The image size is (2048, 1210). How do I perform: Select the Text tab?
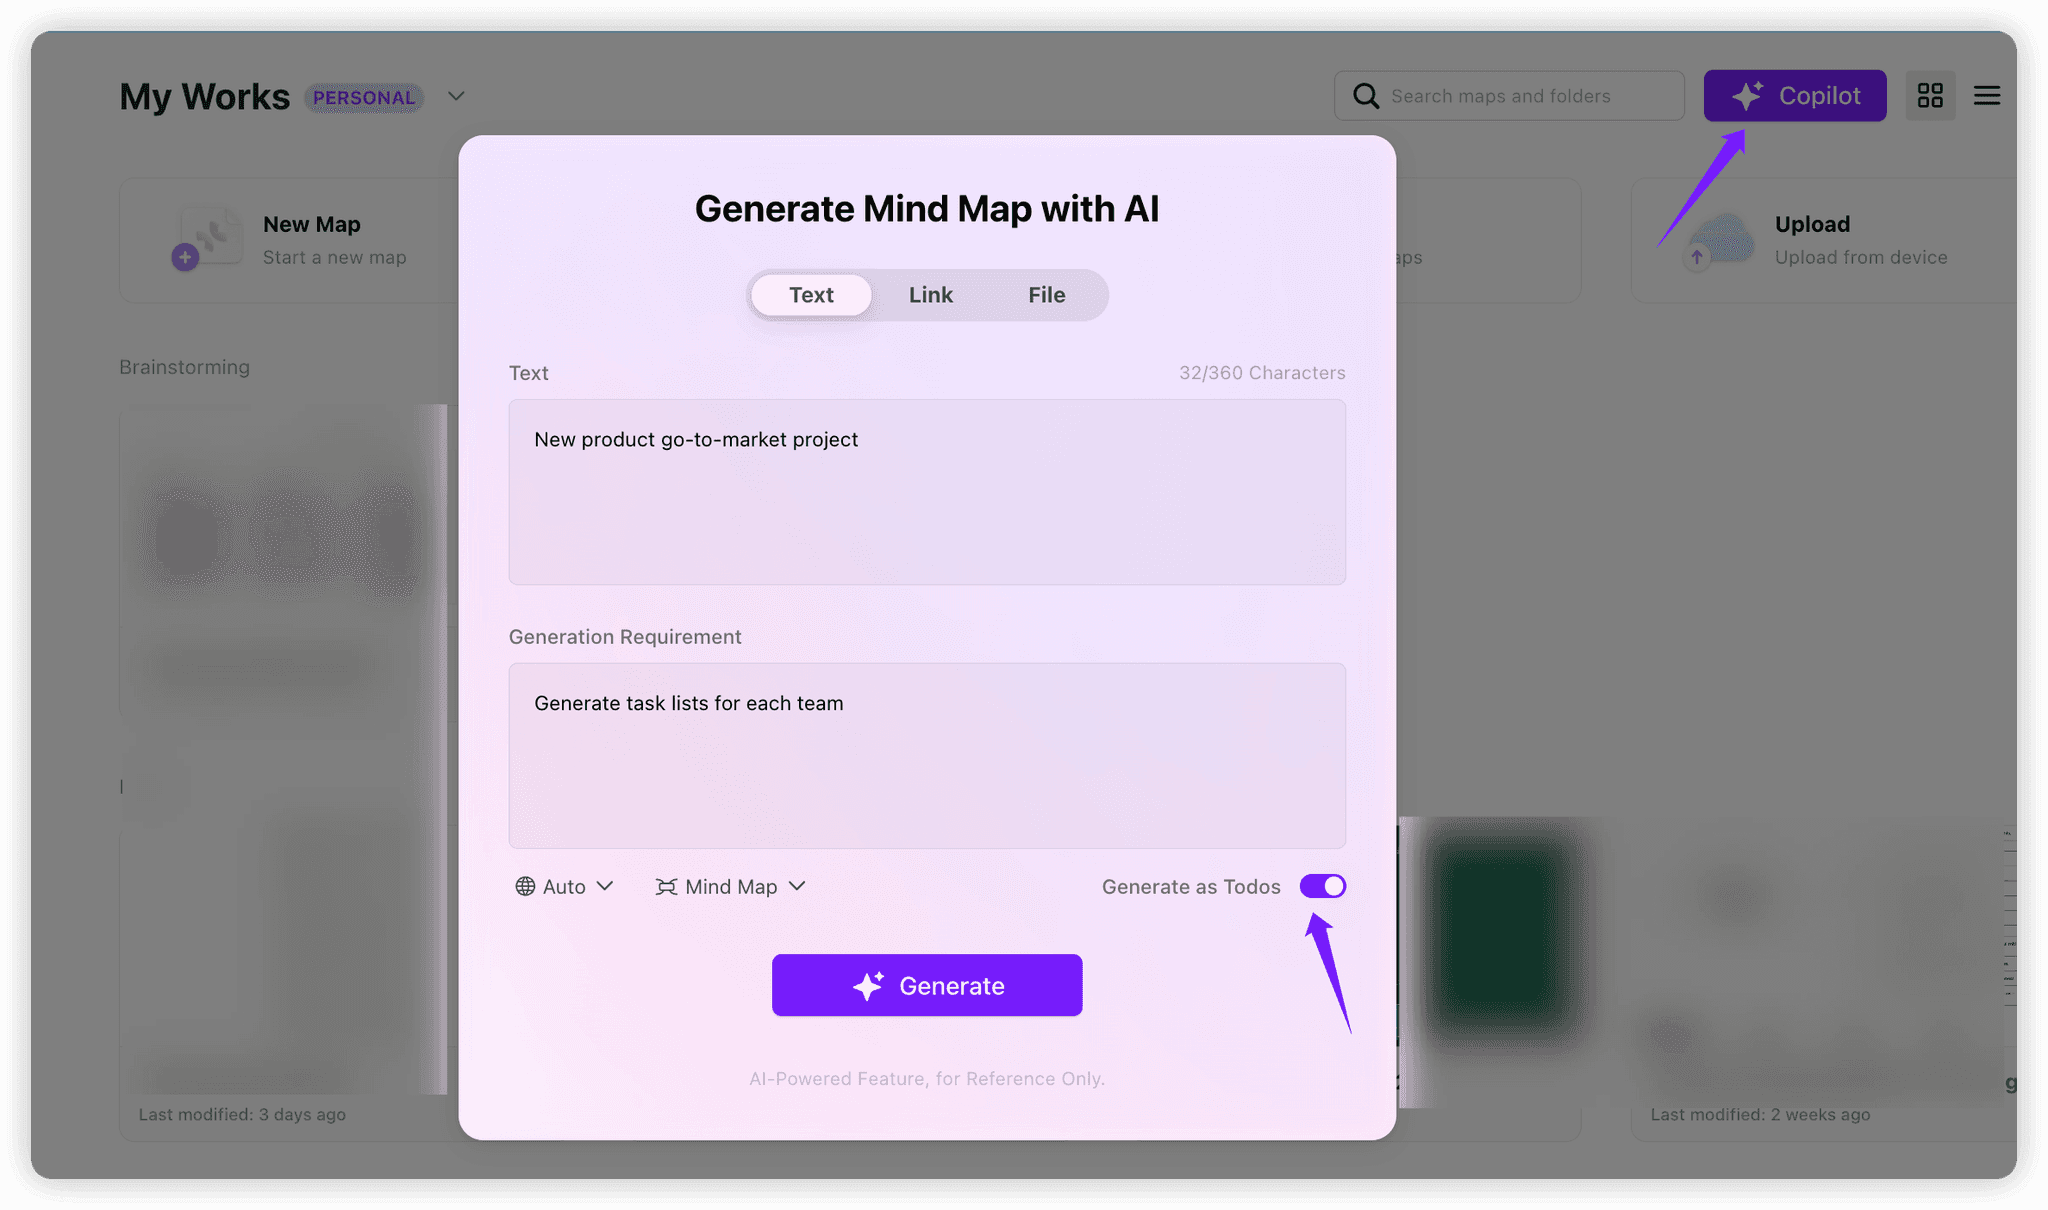(810, 294)
